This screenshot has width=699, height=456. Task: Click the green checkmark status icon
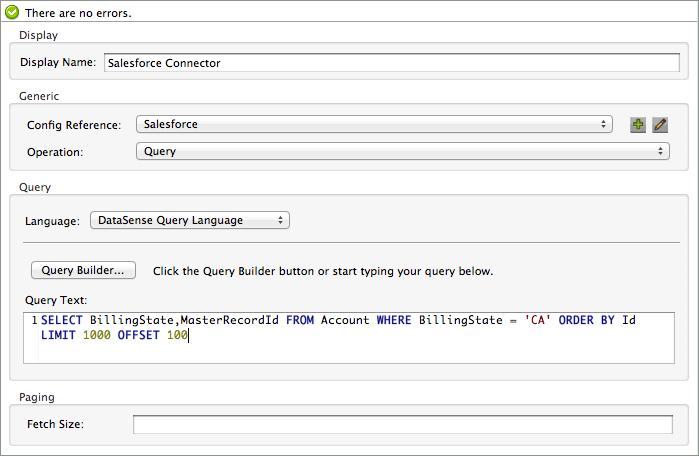(10, 13)
